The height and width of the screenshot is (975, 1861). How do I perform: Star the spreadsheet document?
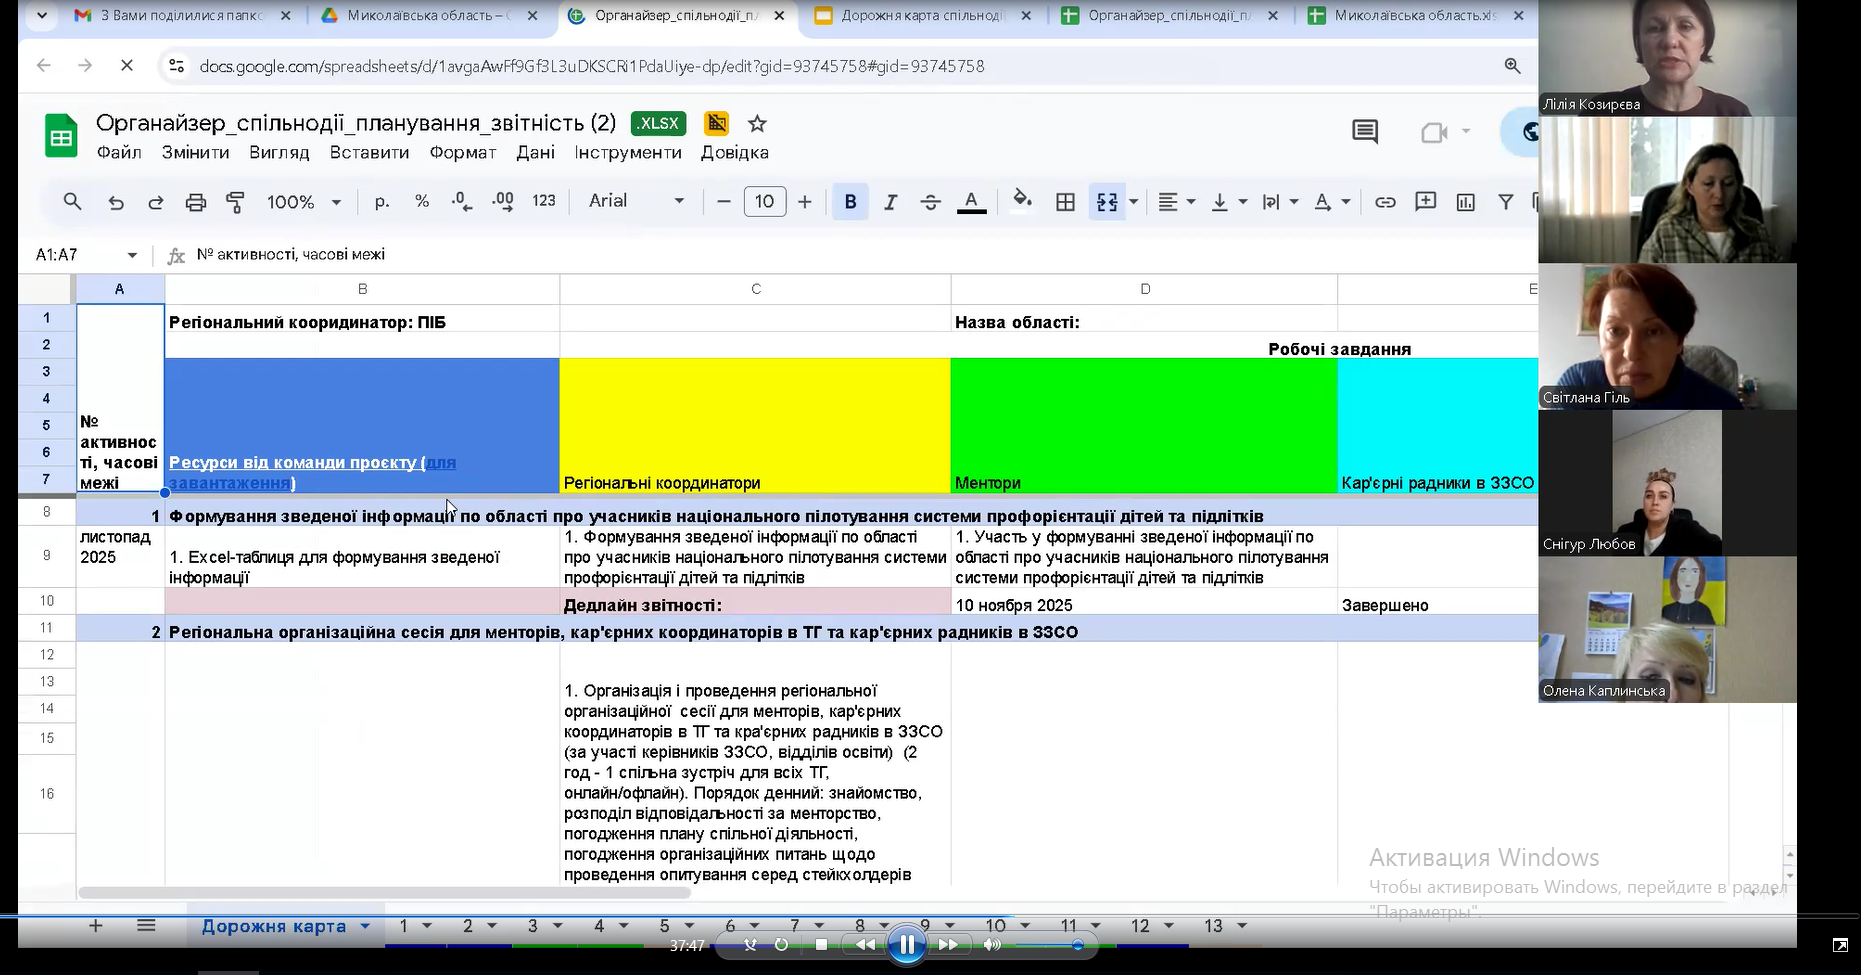coord(757,124)
